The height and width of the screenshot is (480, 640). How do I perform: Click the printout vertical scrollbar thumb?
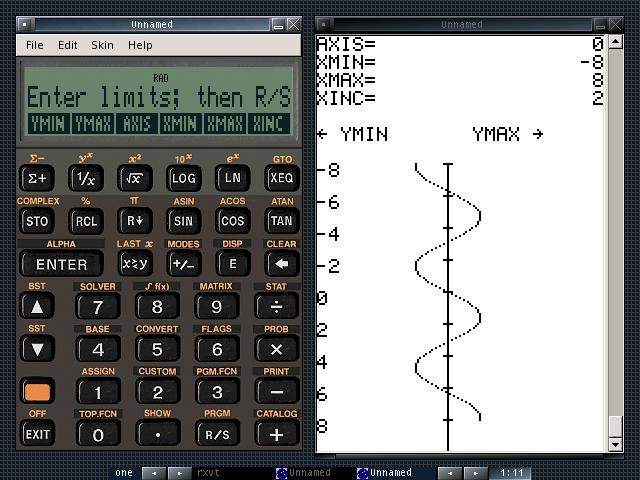click(616, 426)
